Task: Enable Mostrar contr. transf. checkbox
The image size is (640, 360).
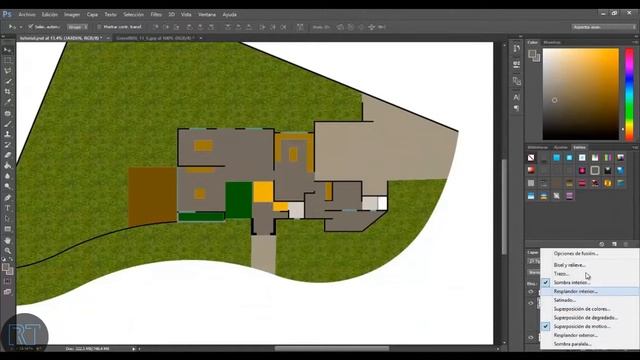Action: (x=99, y=27)
